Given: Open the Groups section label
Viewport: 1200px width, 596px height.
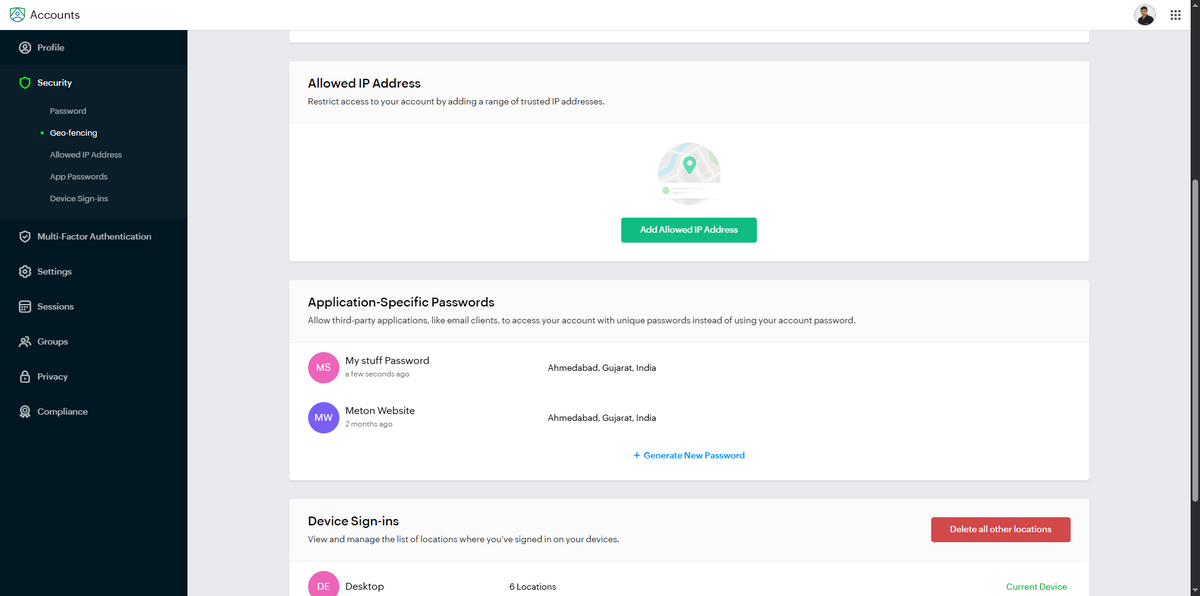Looking at the screenshot, I should (x=53, y=342).
